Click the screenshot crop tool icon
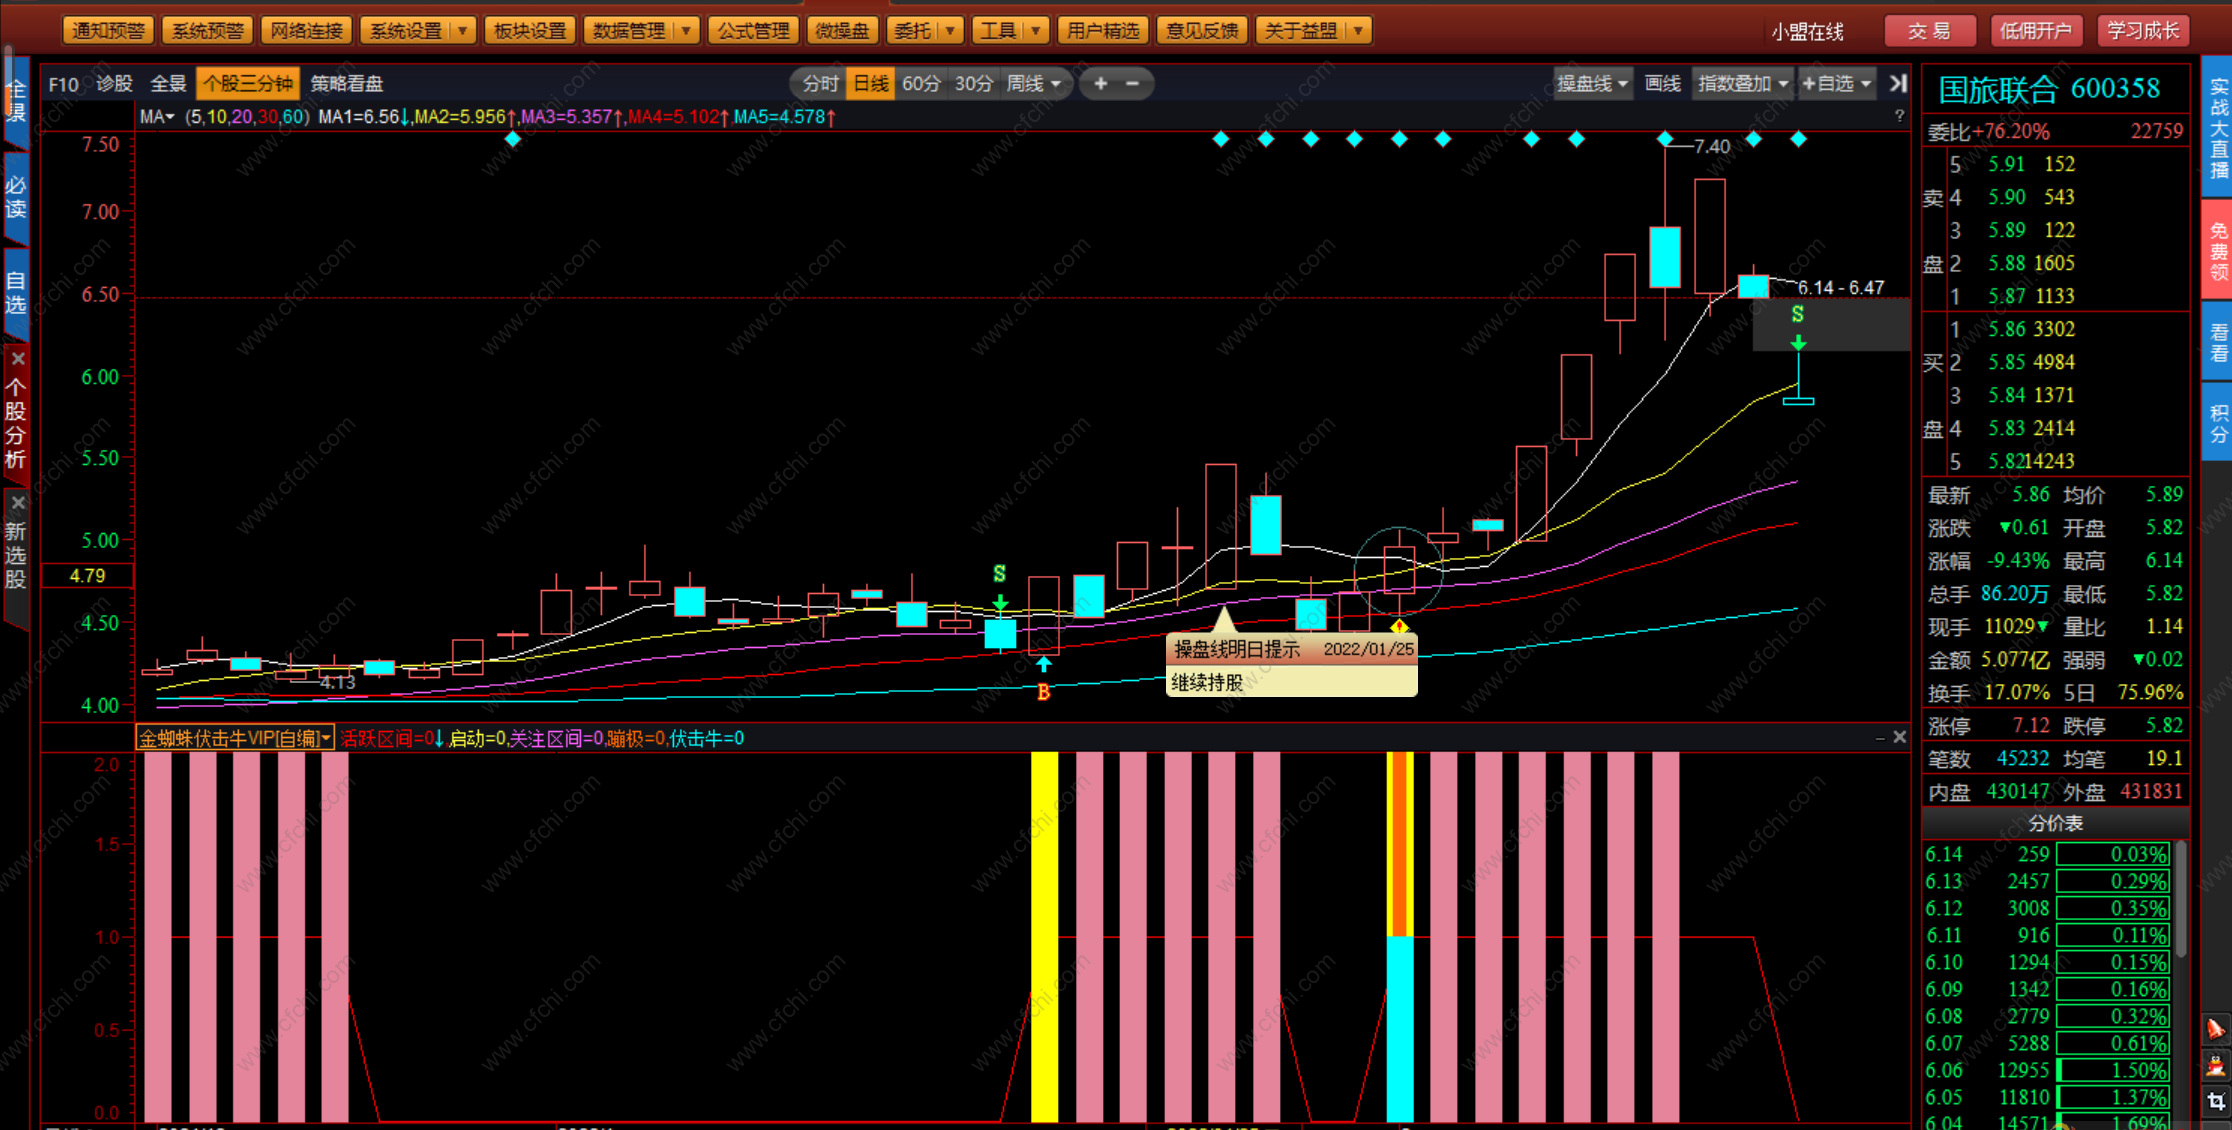 (x=2215, y=1102)
